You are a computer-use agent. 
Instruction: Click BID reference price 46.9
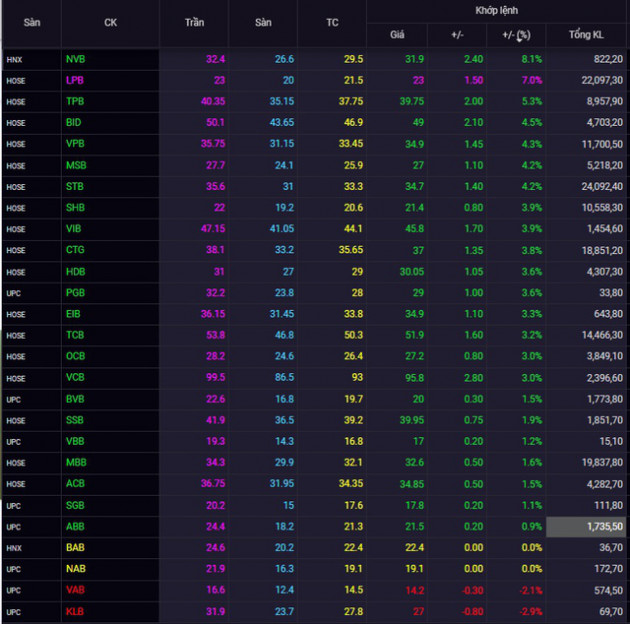(353, 123)
